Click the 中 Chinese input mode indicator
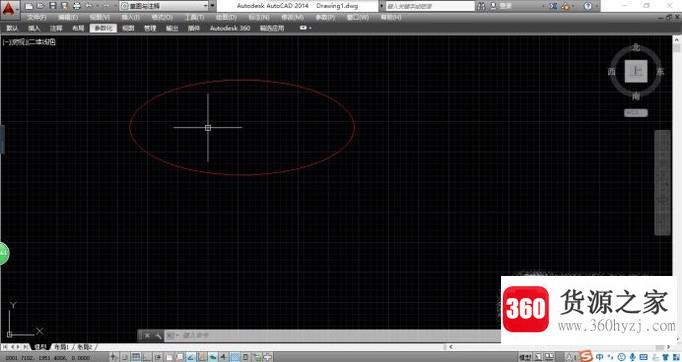 tap(600, 357)
